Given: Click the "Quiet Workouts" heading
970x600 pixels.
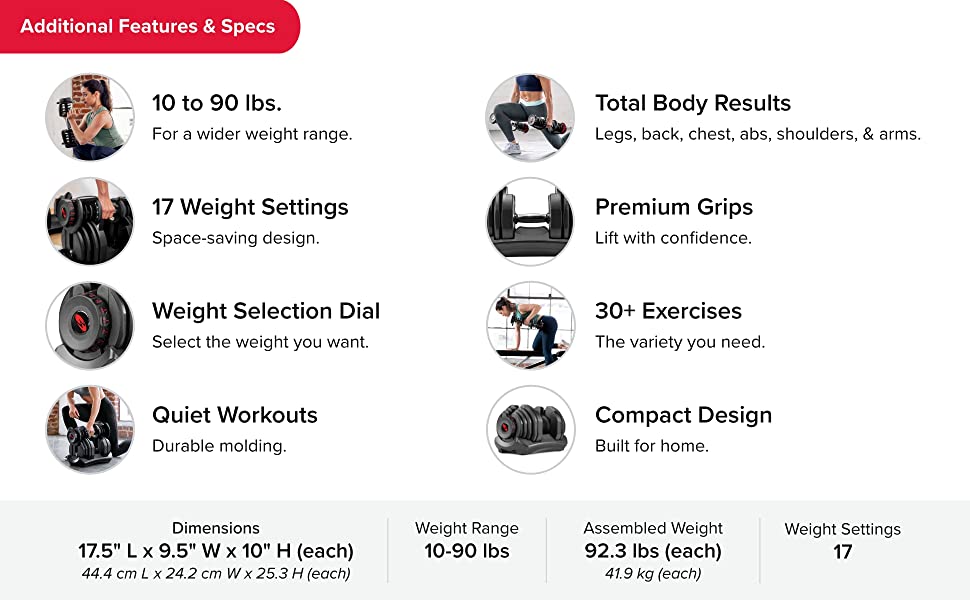Looking at the screenshot, I should 235,415.
